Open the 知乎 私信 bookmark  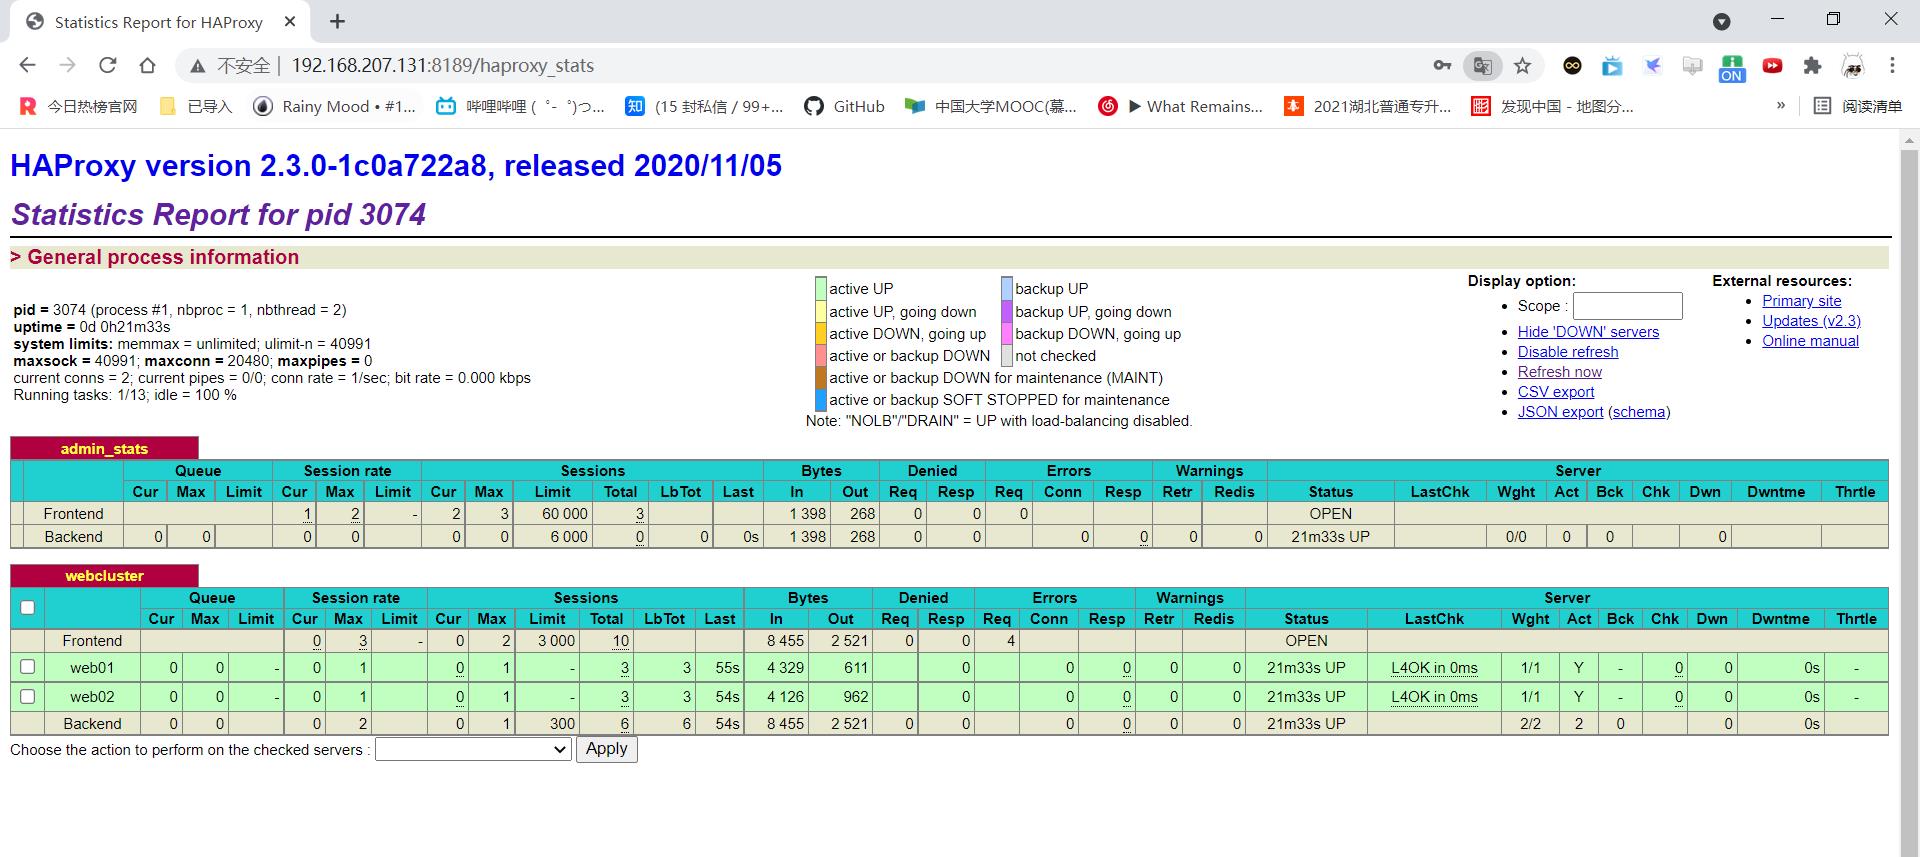pyautogui.click(x=704, y=106)
